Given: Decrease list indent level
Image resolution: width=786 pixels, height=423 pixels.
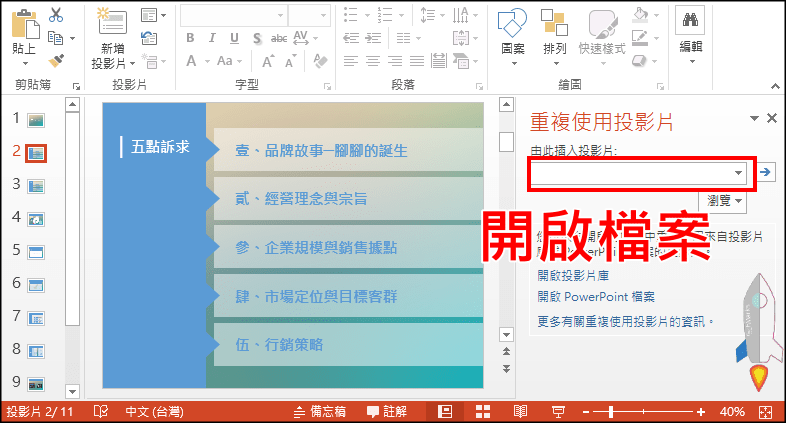Looking at the screenshot, I should pos(351,38).
